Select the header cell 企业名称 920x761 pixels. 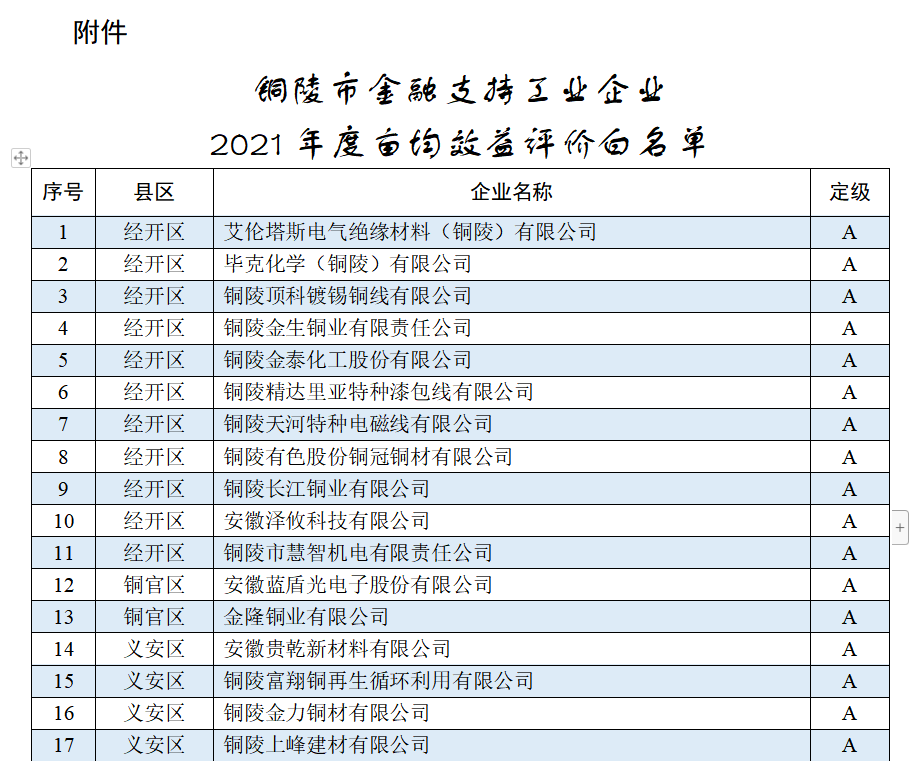[x=512, y=192]
